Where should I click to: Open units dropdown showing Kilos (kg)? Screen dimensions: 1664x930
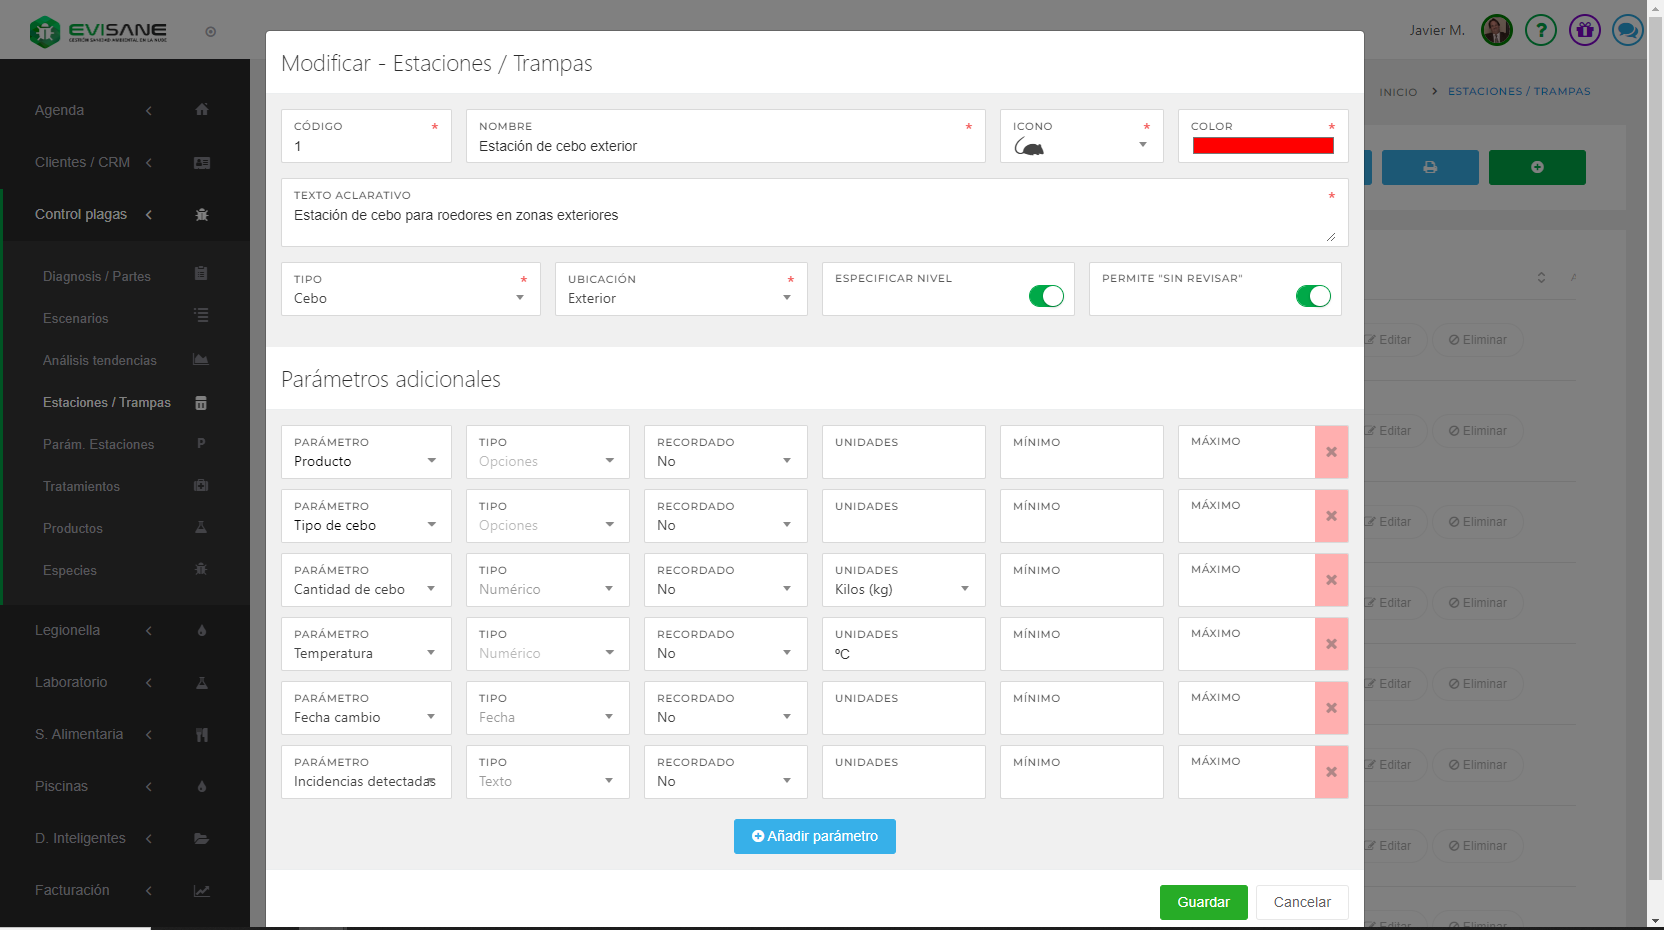pos(902,589)
